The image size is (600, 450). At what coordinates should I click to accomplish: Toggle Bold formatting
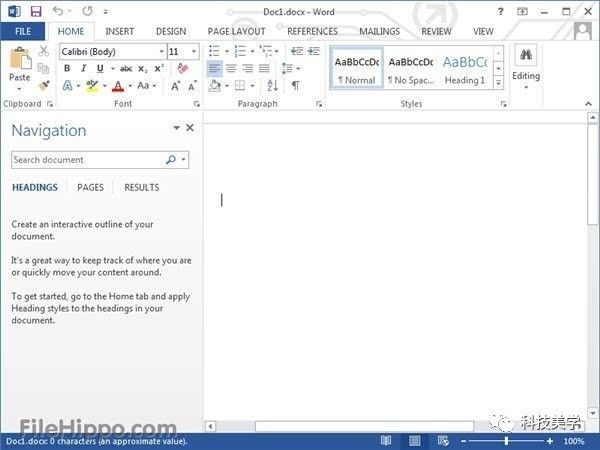pos(67,68)
